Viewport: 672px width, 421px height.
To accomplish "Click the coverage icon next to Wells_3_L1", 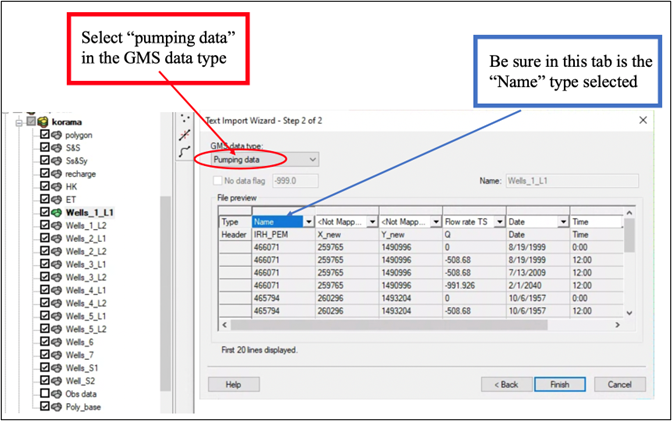I will coord(57,264).
